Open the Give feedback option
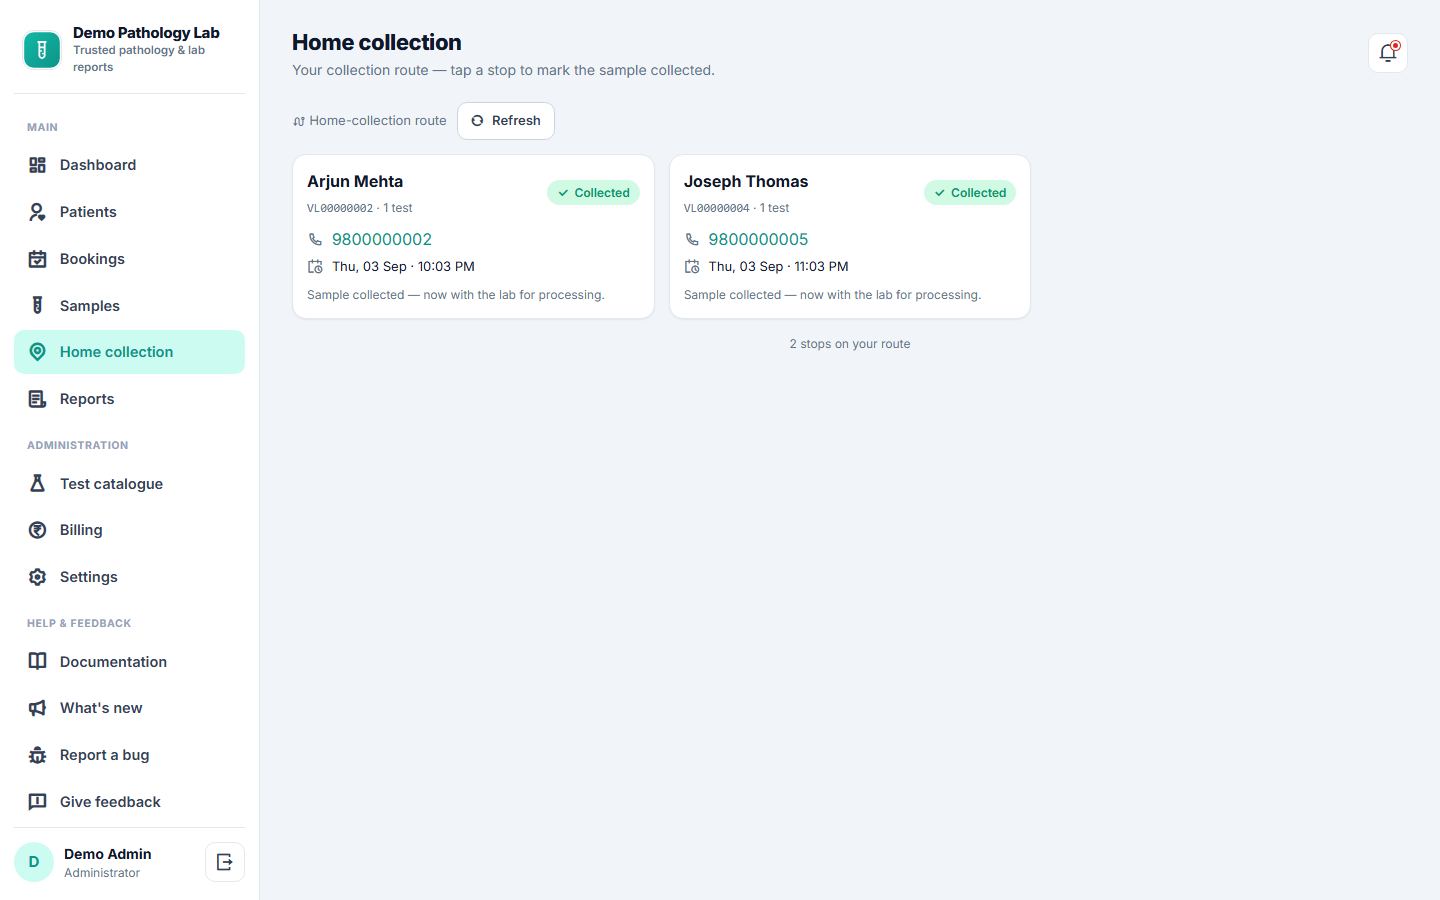Screen dimensions: 1440x900 [129, 802]
